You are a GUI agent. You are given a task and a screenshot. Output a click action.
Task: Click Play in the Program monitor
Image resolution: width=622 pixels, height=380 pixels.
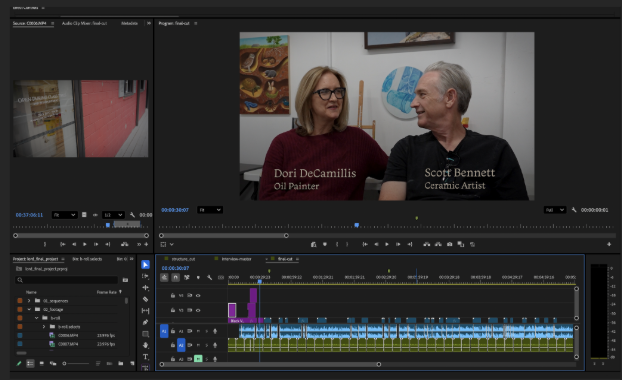(x=387, y=244)
